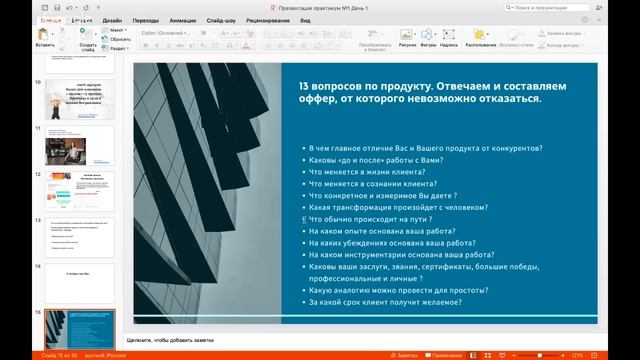Click the Вставить paste icon
Image resolution: width=640 pixels, height=360 pixels.
pos(43,35)
